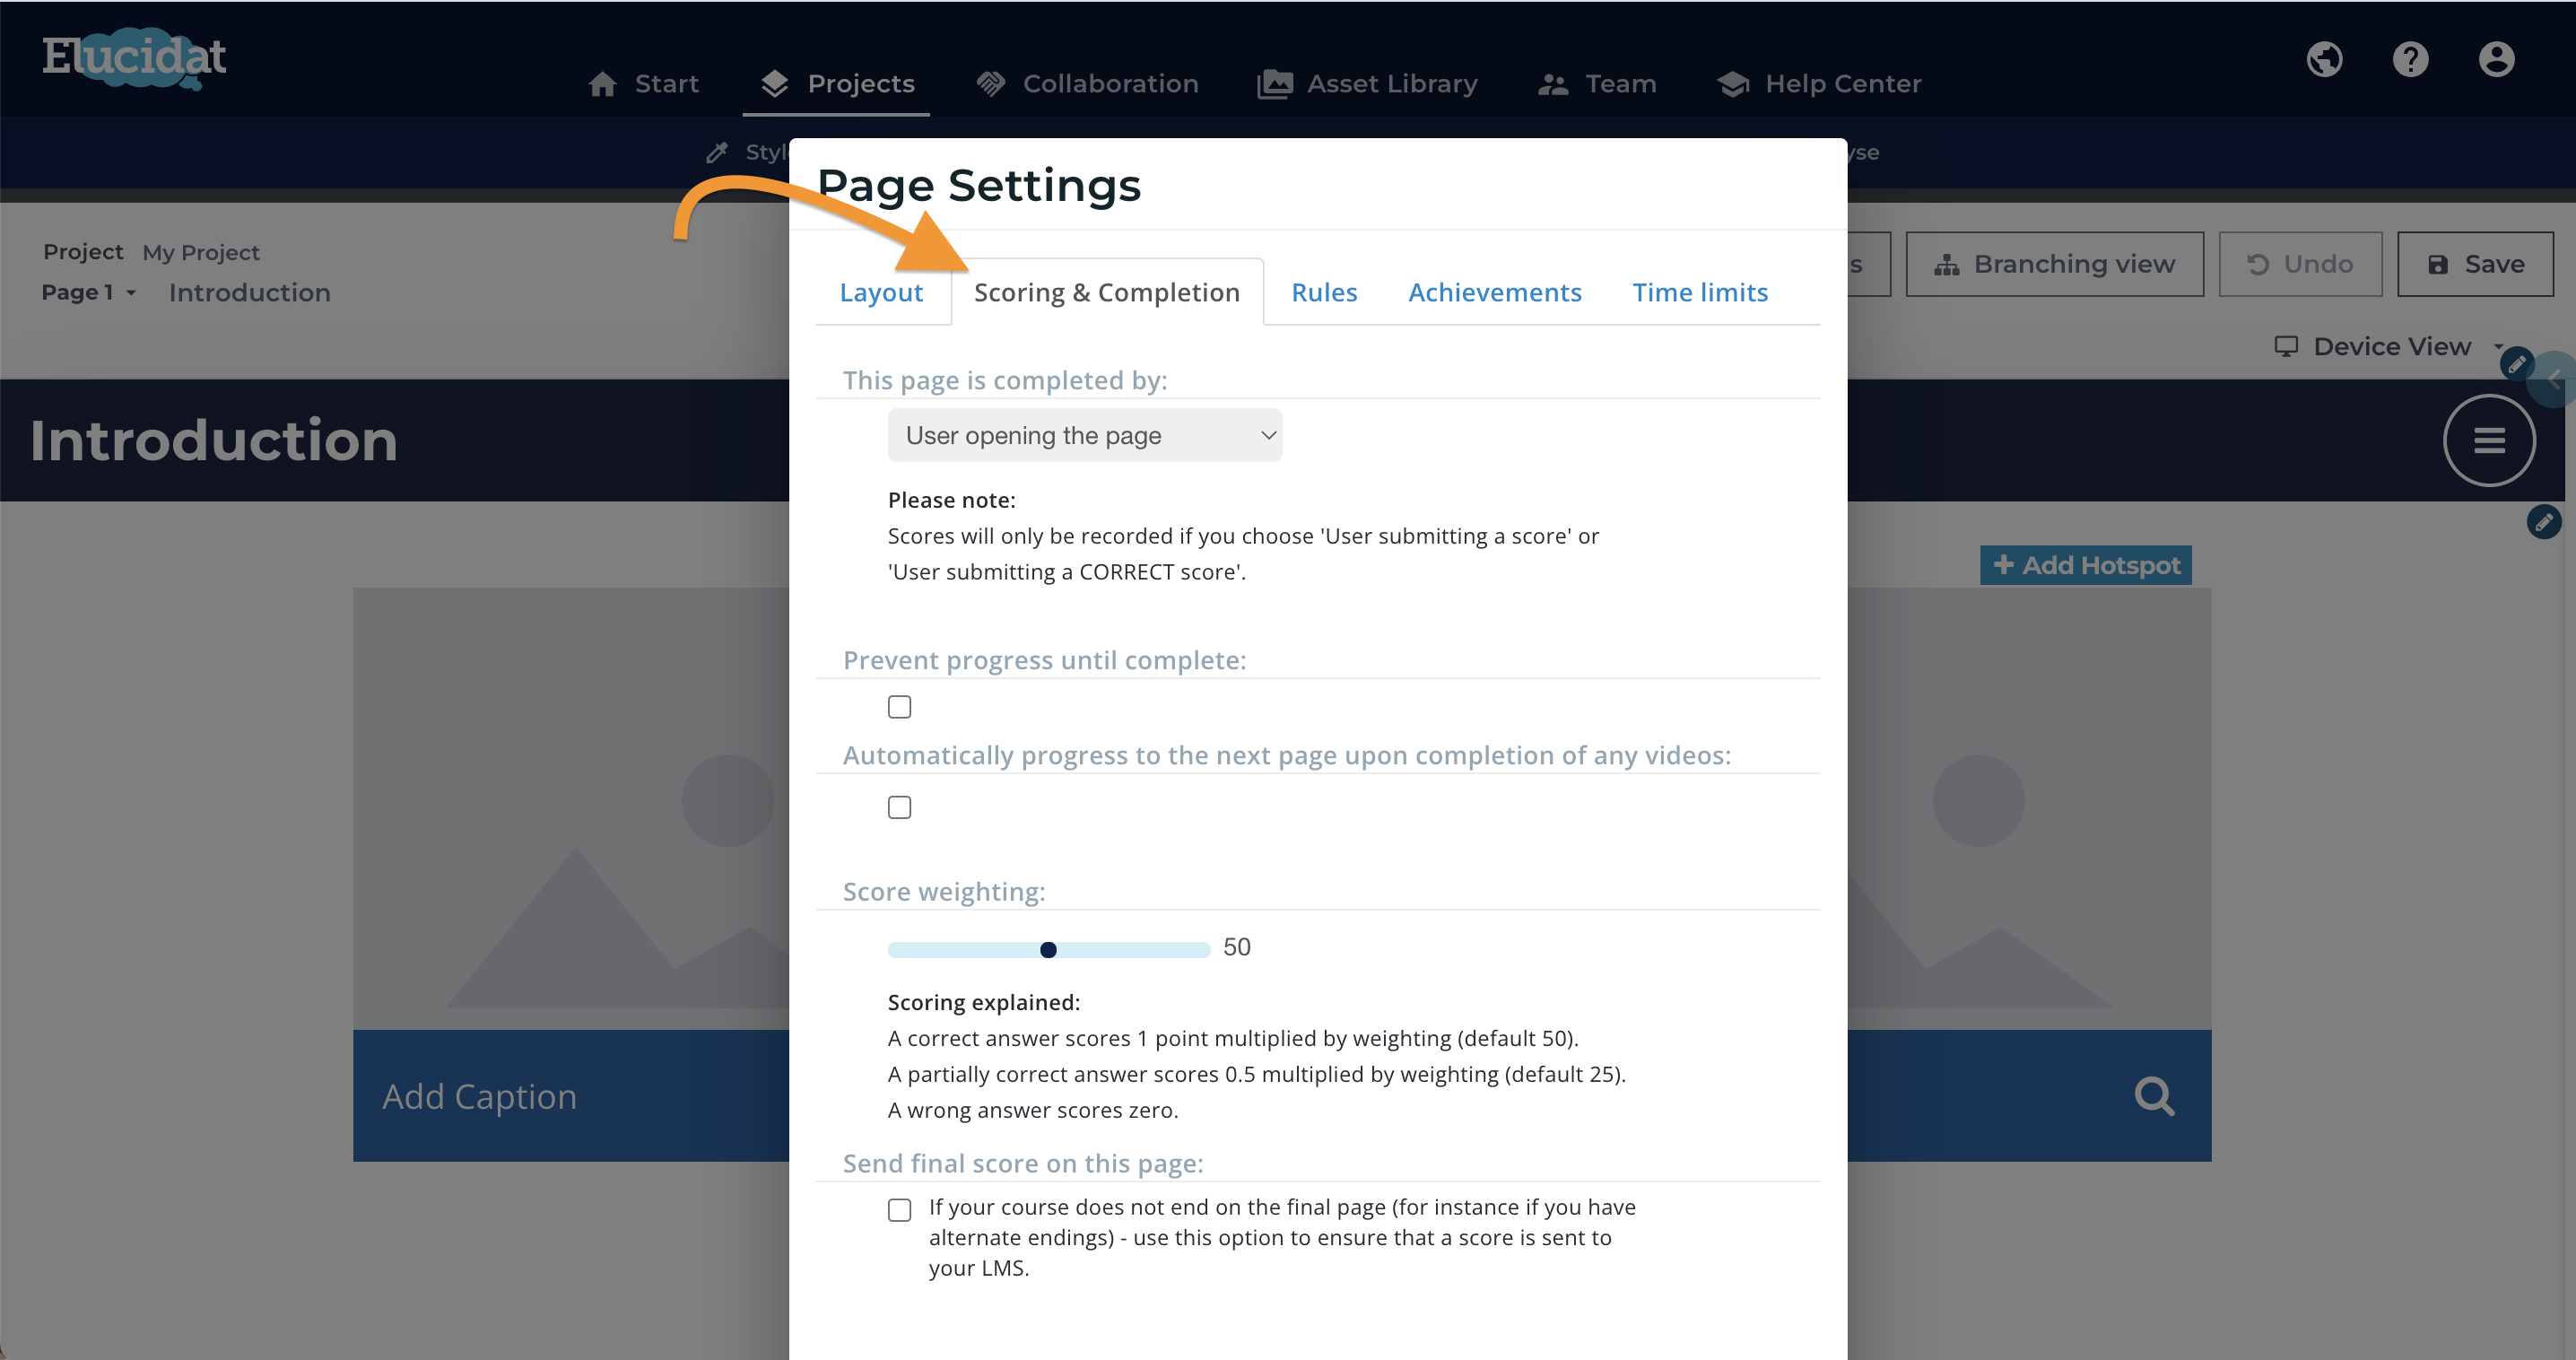This screenshot has height=1360, width=2576.
Task: Switch to the Achievements tab
Action: coord(1495,292)
